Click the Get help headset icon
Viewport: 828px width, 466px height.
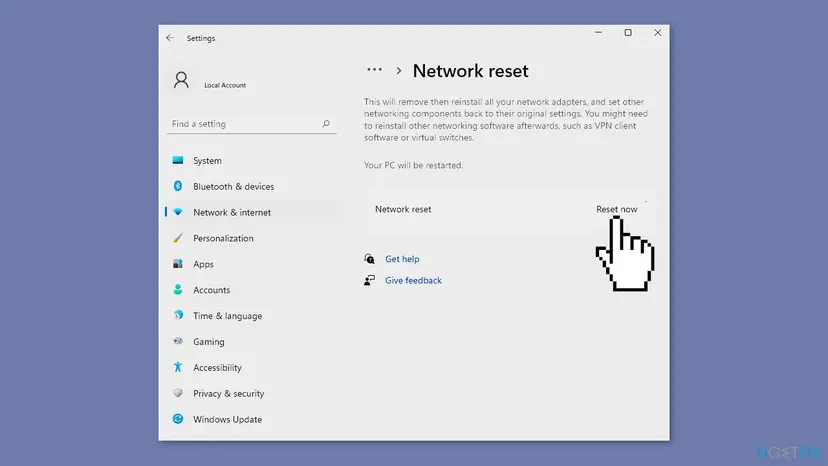point(369,259)
